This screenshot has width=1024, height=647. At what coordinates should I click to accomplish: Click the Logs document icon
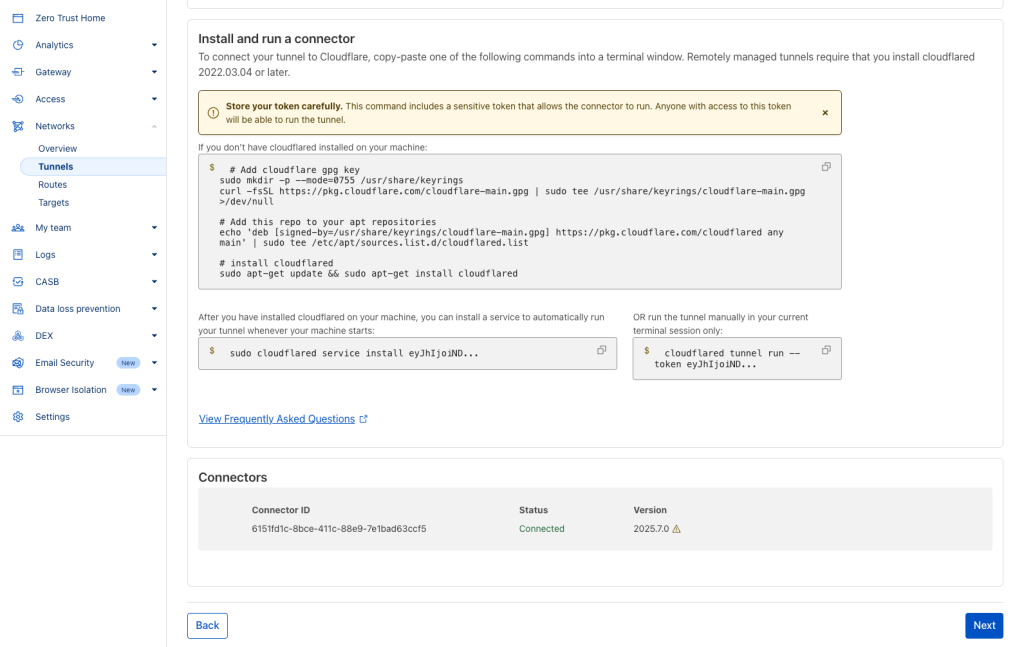click(18, 255)
